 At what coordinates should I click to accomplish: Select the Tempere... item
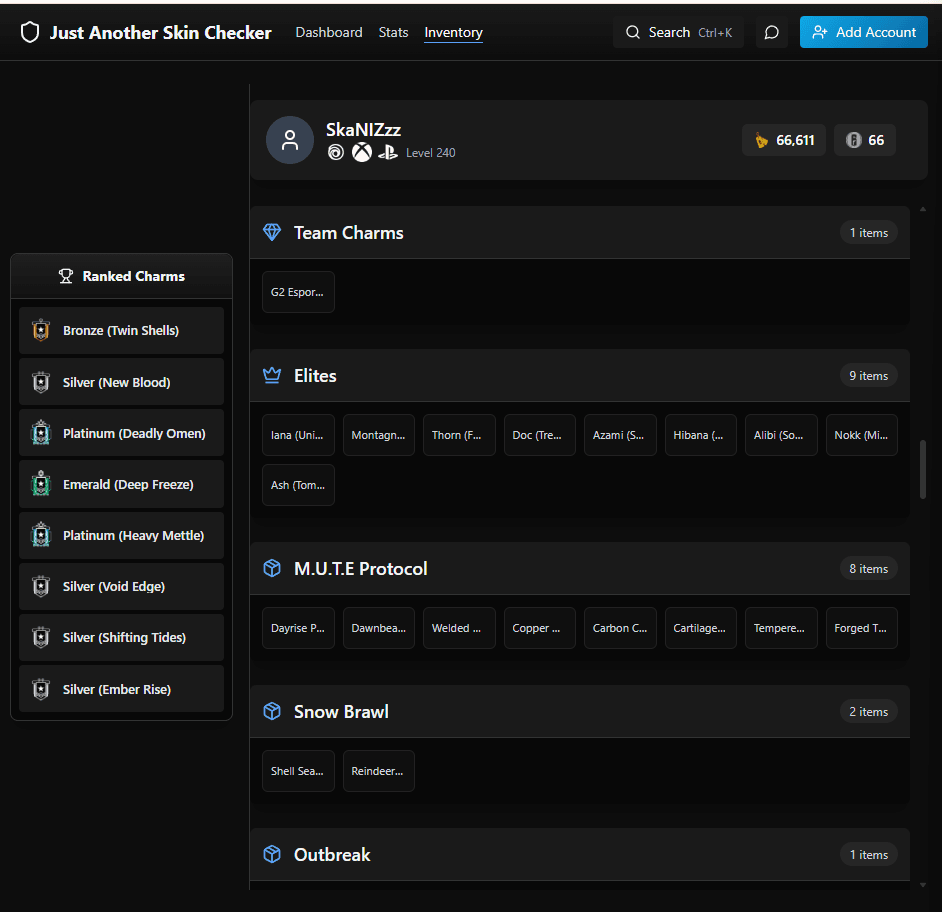781,628
